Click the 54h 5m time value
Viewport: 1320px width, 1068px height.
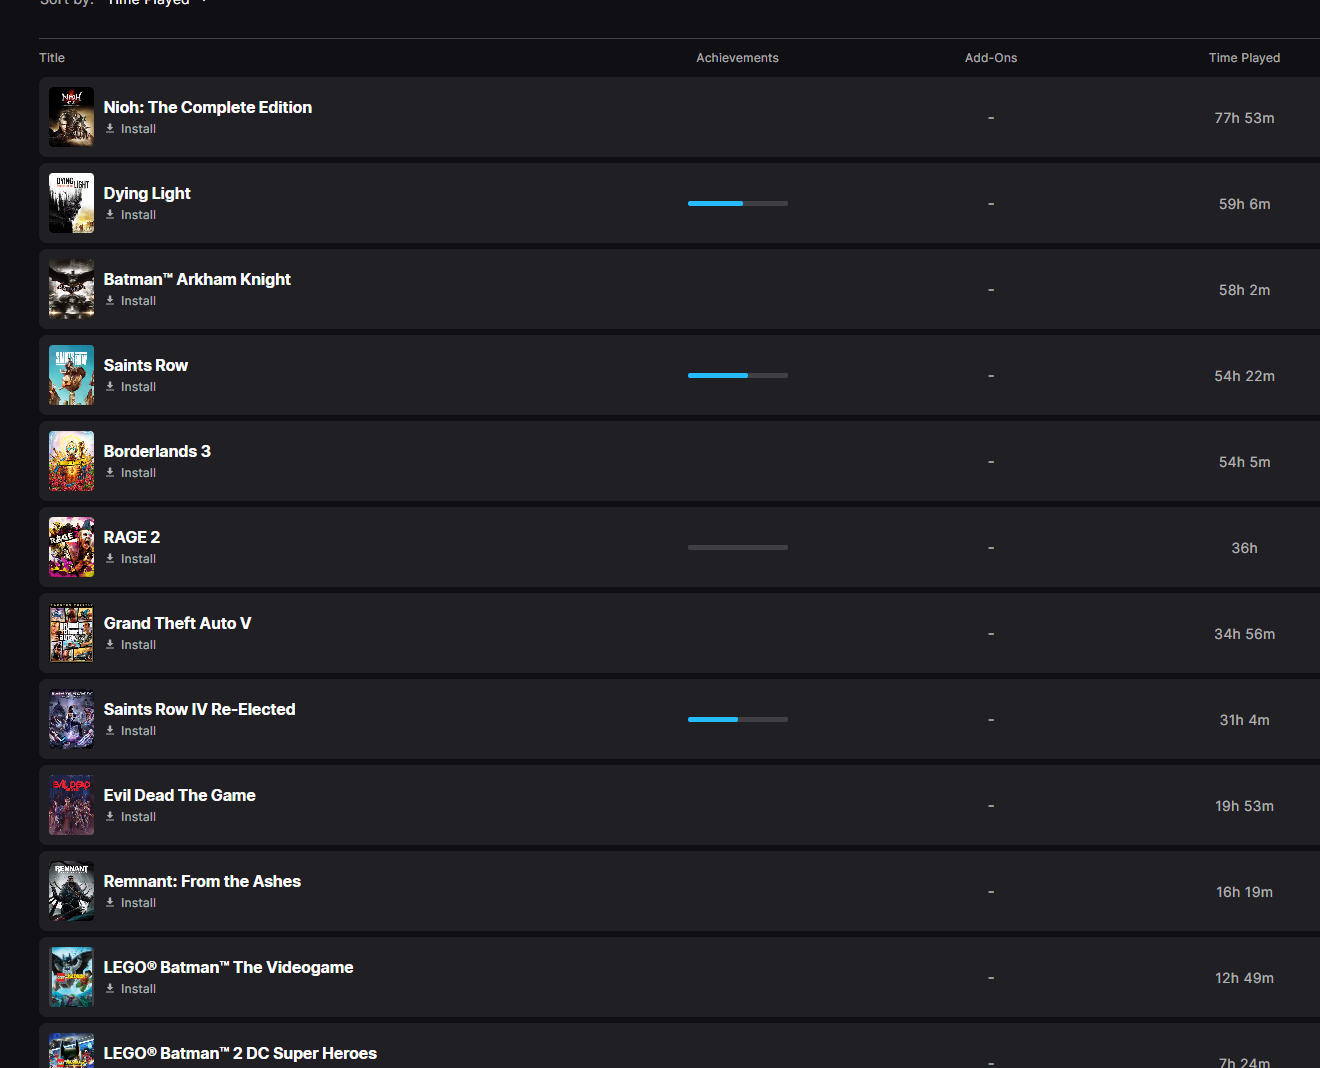coord(1245,462)
